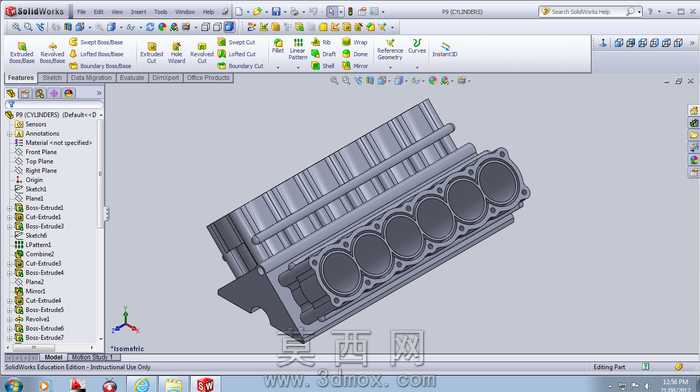Select the Dome tool

(355, 54)
